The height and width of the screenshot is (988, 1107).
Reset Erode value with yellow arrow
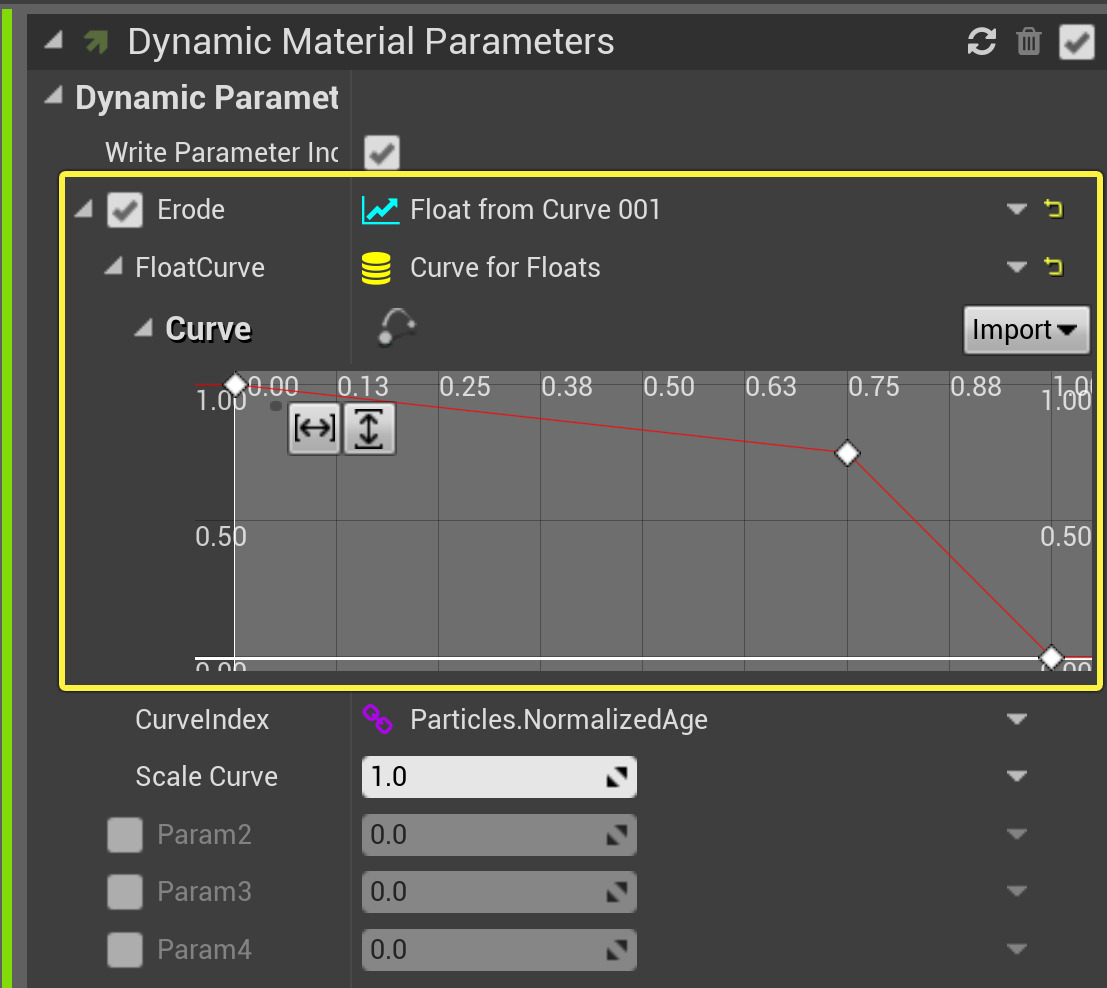[1053, 209]
